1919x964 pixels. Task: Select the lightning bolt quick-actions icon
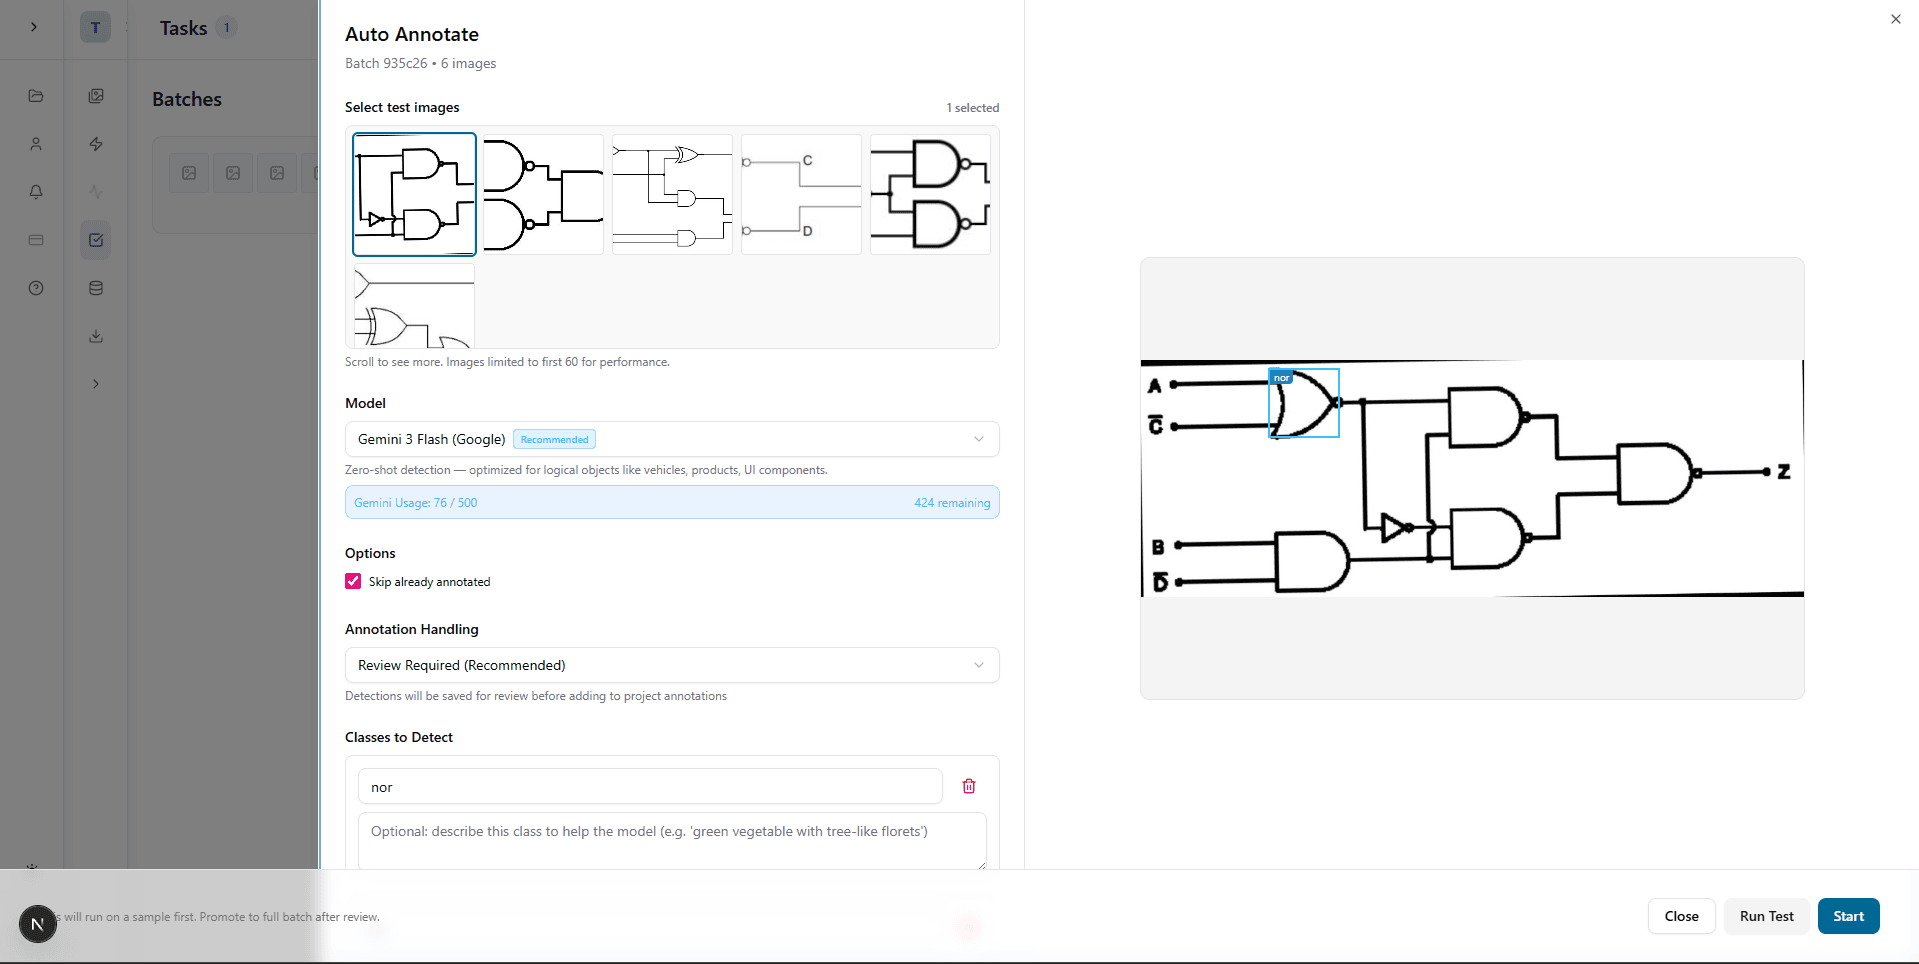(x=95, y=143)
